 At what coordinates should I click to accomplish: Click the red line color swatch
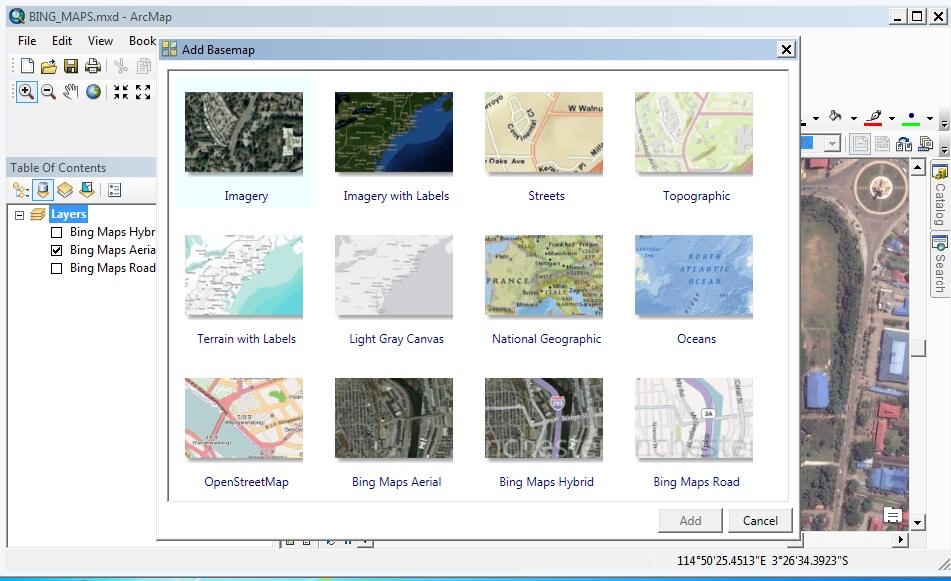873,124
